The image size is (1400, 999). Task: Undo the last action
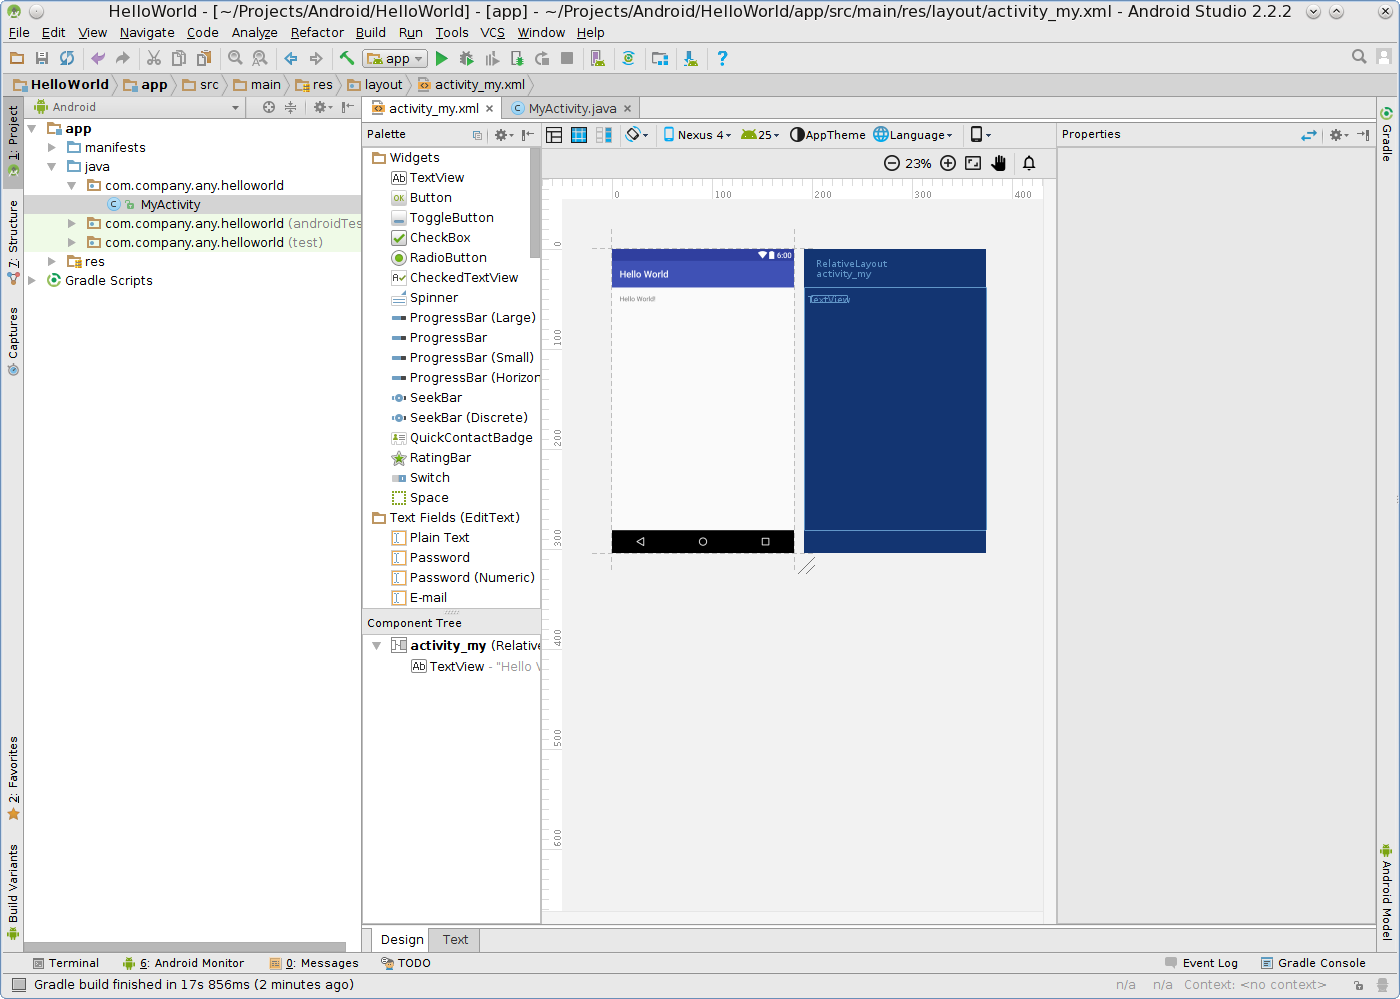[98, 58]
